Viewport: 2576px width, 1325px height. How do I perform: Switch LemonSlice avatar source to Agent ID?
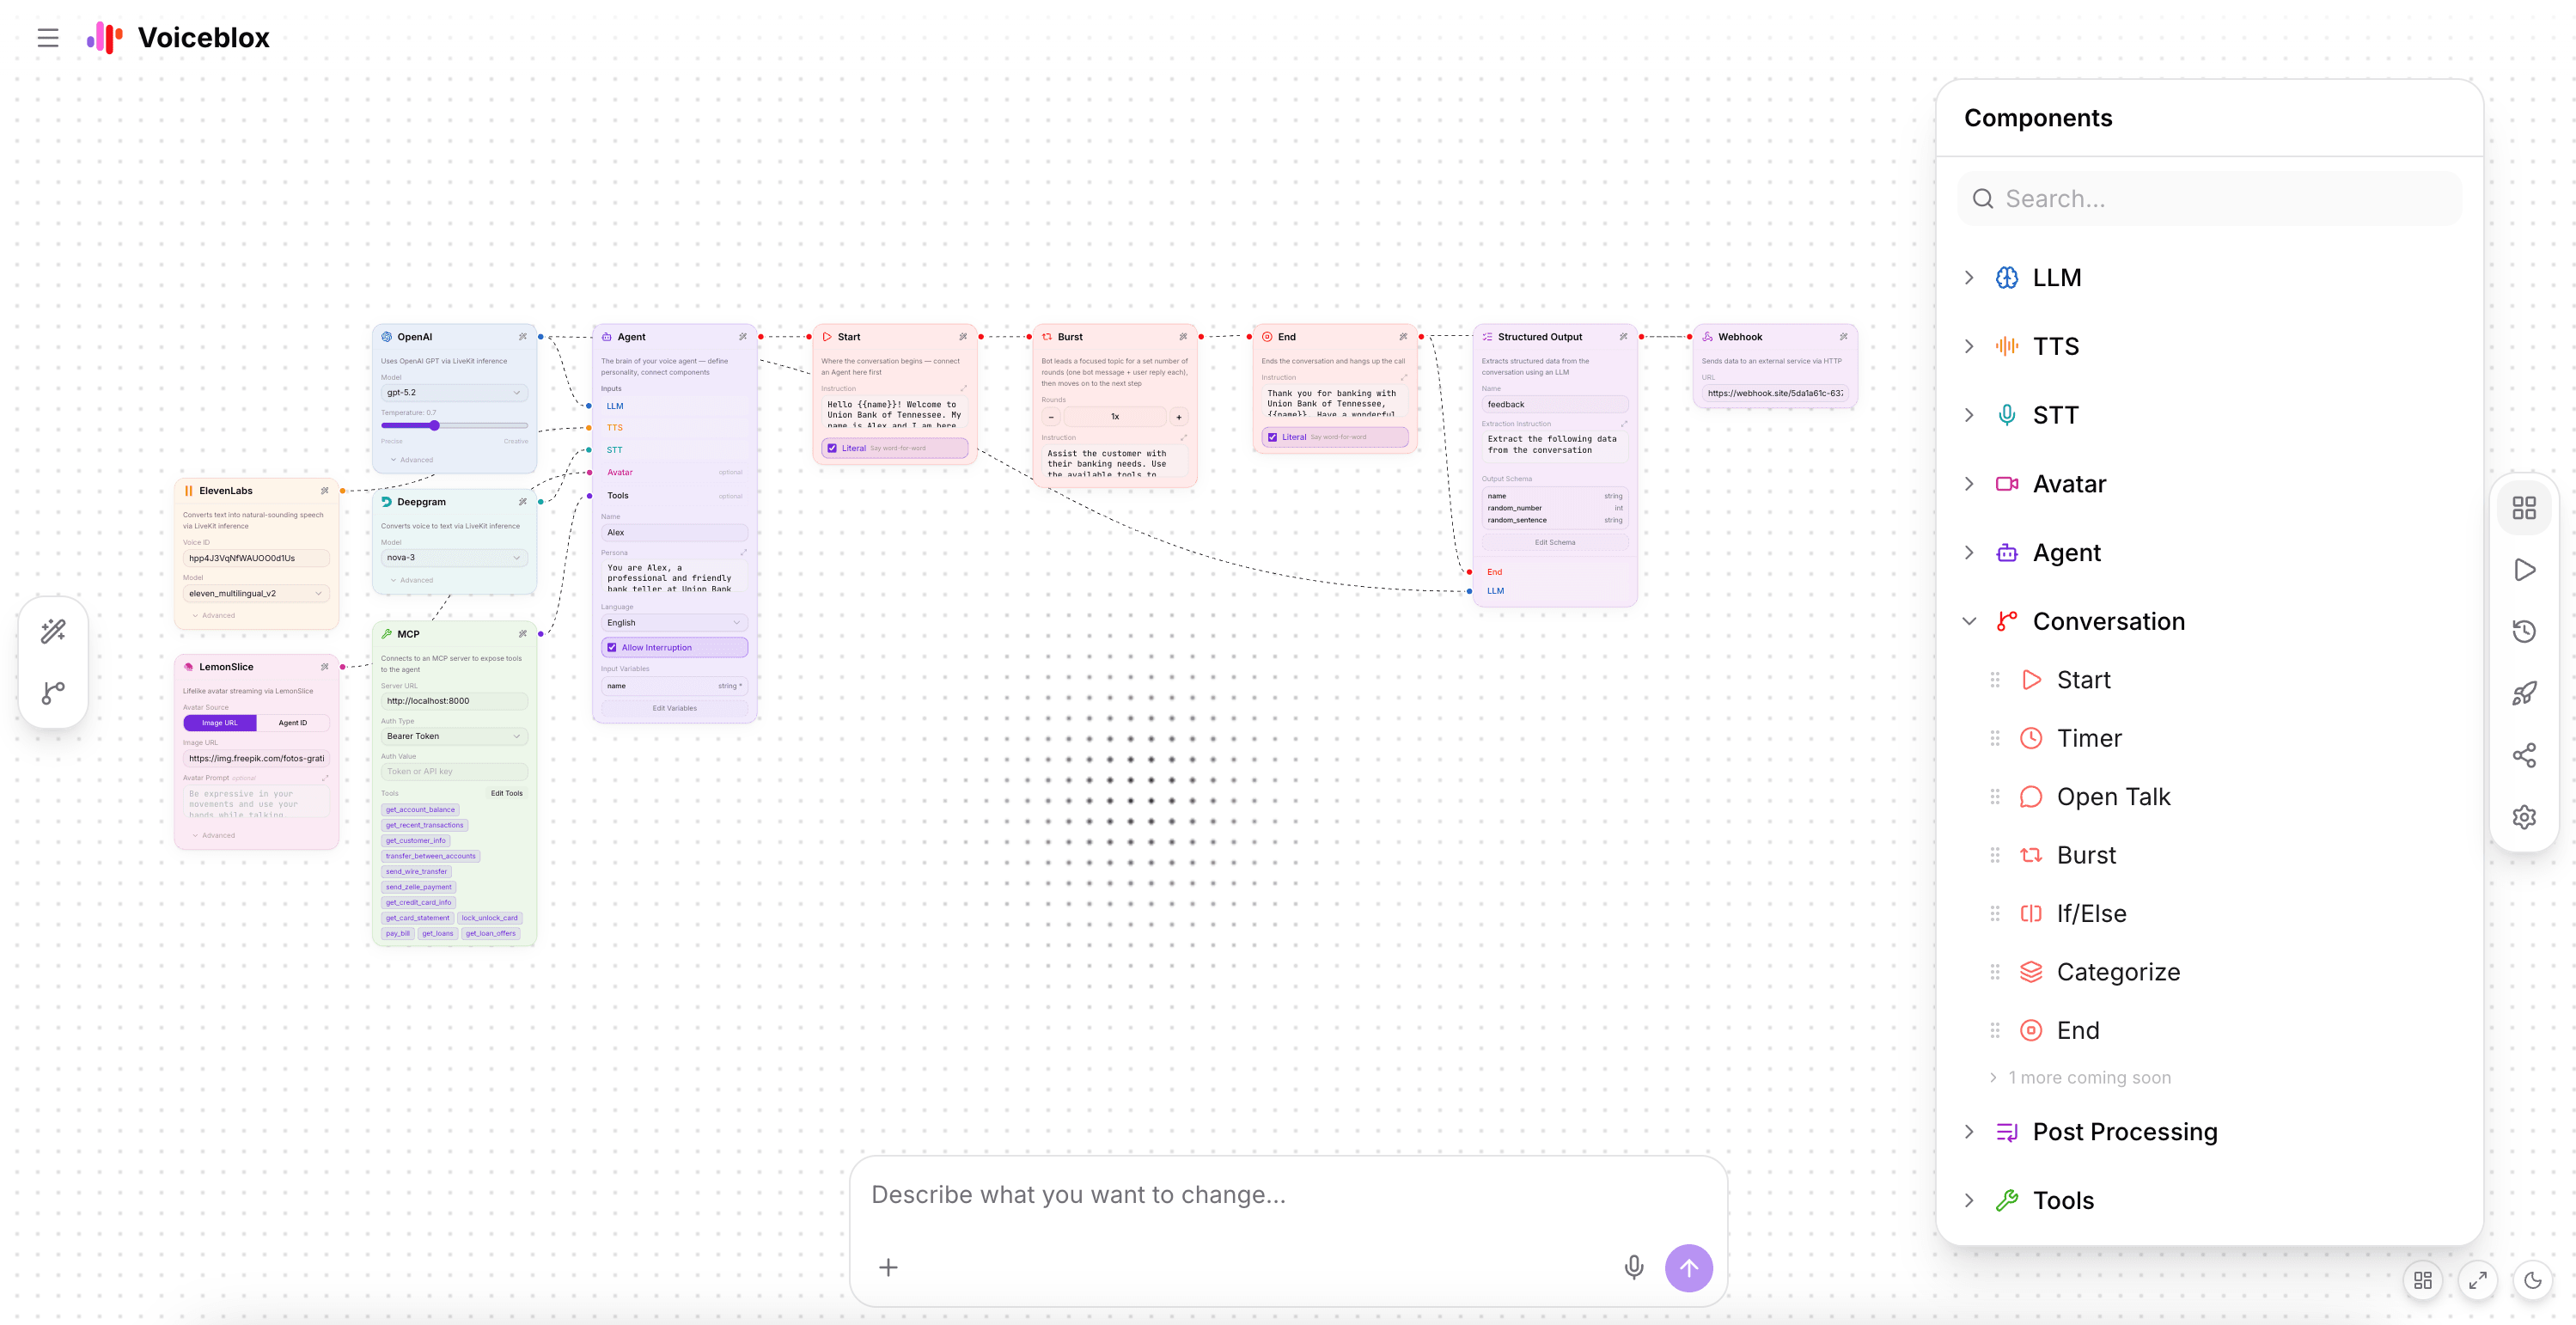coord(294,722)
